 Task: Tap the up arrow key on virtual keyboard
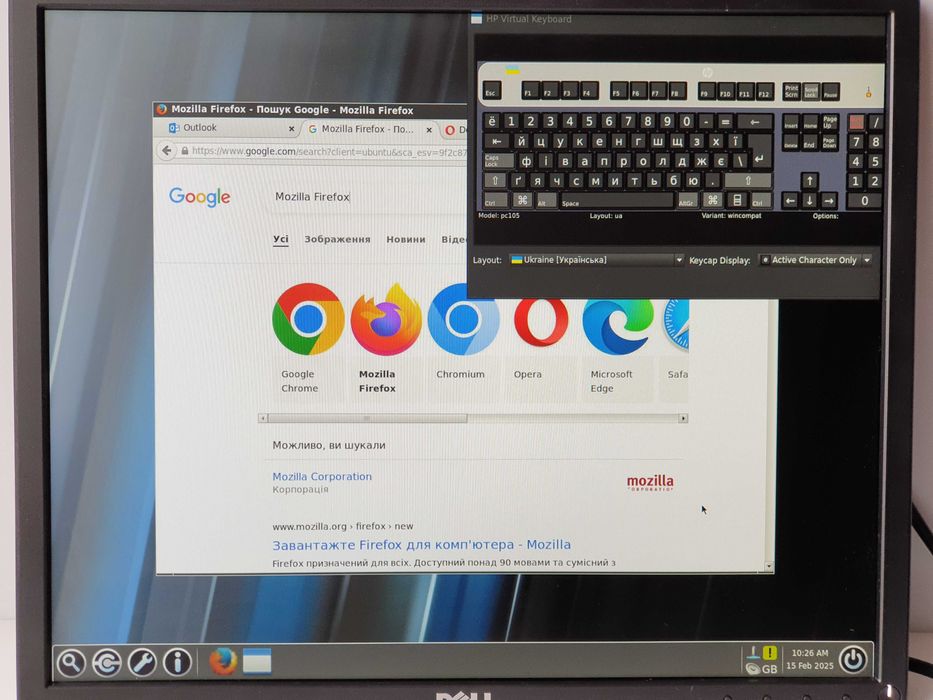pos(809,180)
